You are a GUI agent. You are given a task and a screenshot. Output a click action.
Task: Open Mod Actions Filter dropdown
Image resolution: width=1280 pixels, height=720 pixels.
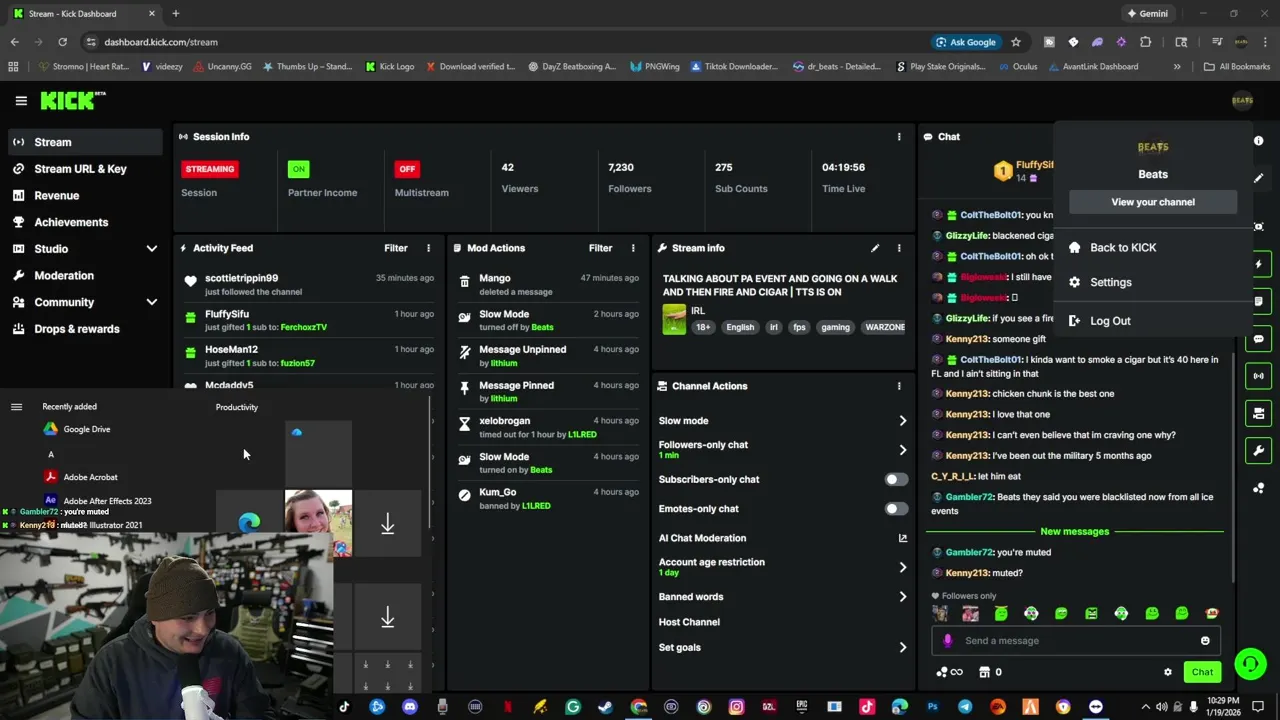pyautogui.click(x=600, y=248)
